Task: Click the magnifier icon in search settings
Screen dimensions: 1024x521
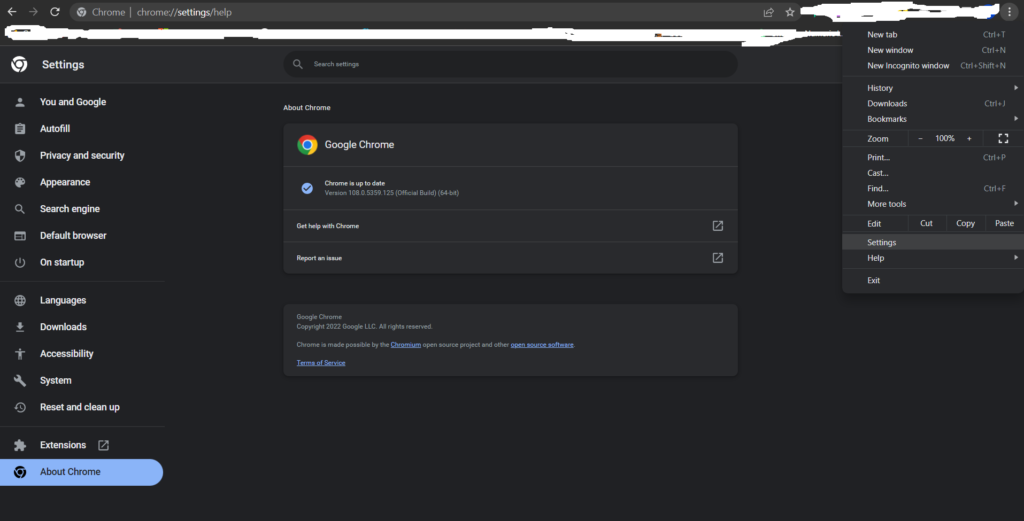Action: pyautogui.click(x=298, y=64)
